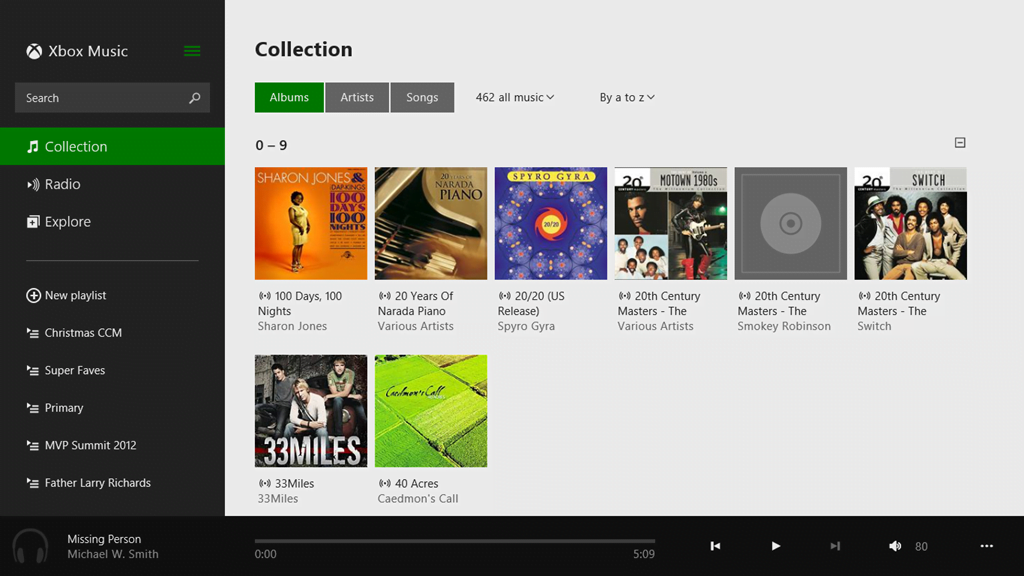1024x576 pixels.
Task: Click the headphones now playing icon
Action: pyautogui.click(x=30, y=547)
